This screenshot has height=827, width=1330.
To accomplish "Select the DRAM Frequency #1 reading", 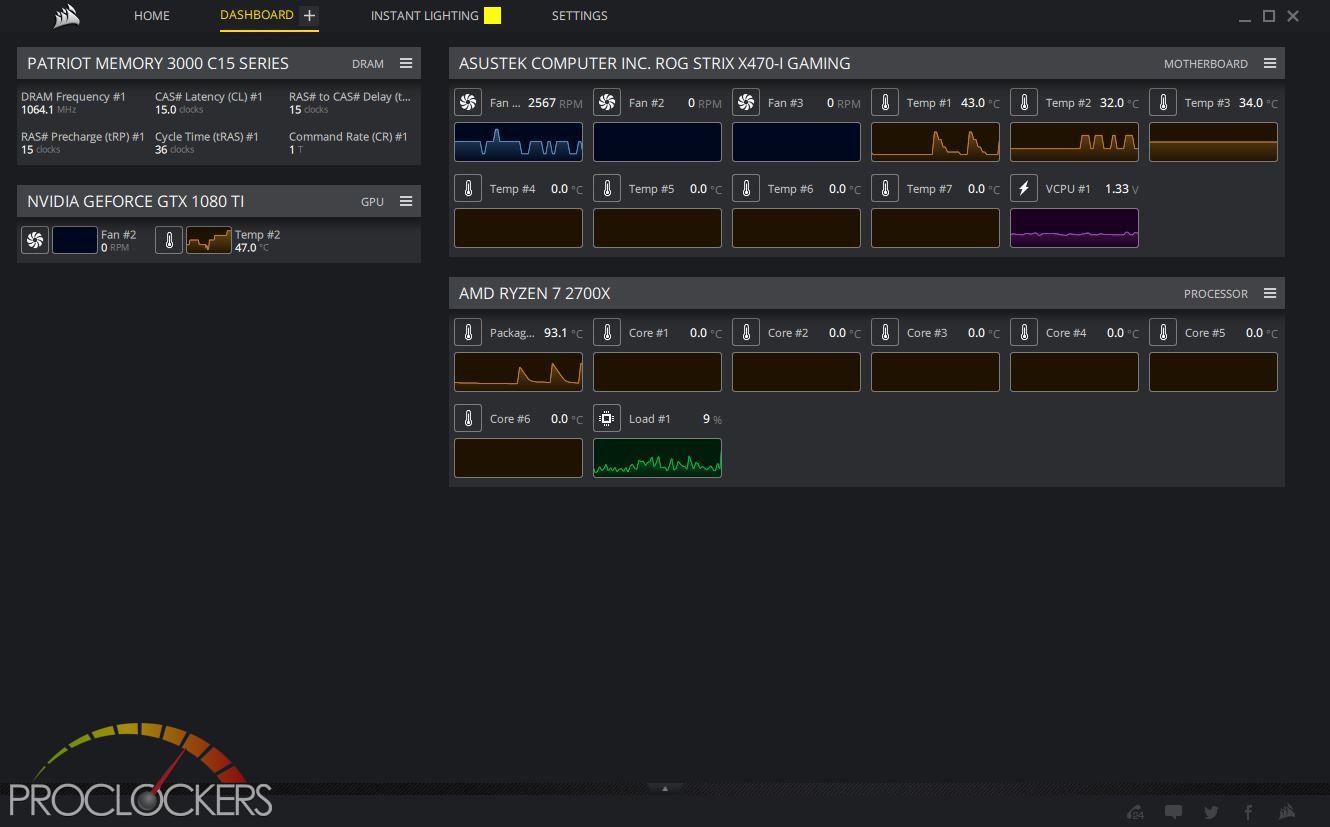I will (x=74, y=103).
